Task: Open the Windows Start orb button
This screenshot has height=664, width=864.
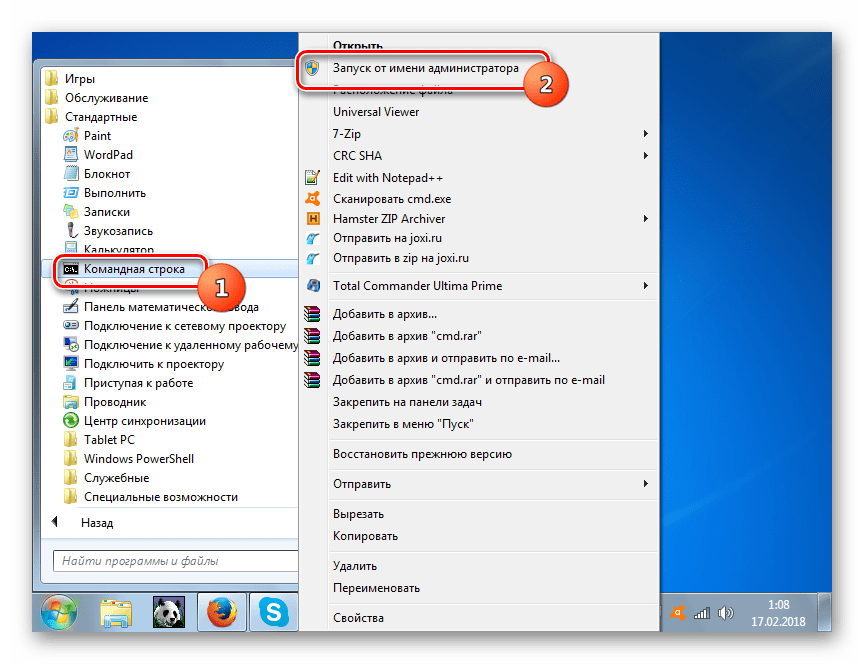Action: pos(58,612)
